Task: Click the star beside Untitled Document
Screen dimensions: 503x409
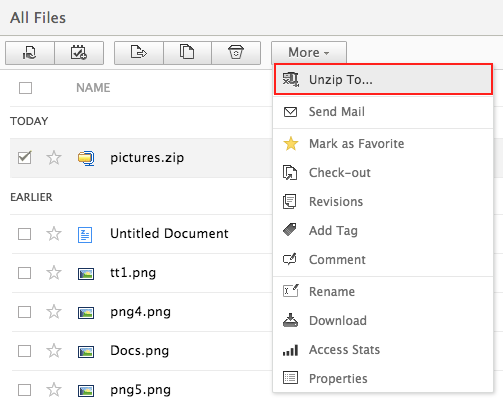Action: pos(54,234)
